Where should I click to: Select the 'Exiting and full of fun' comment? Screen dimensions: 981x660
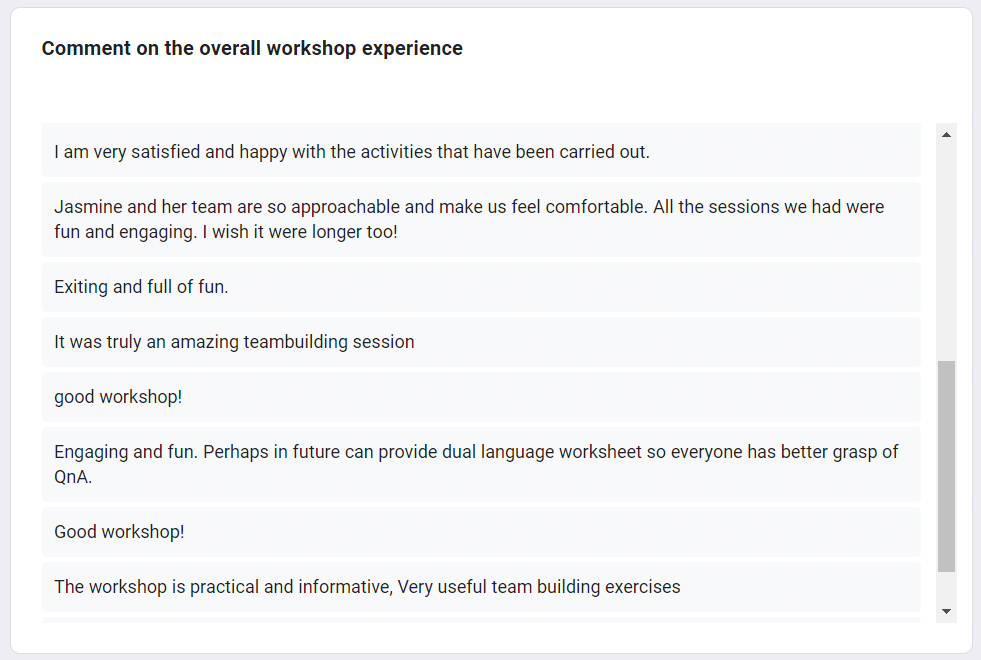point(481,287)
